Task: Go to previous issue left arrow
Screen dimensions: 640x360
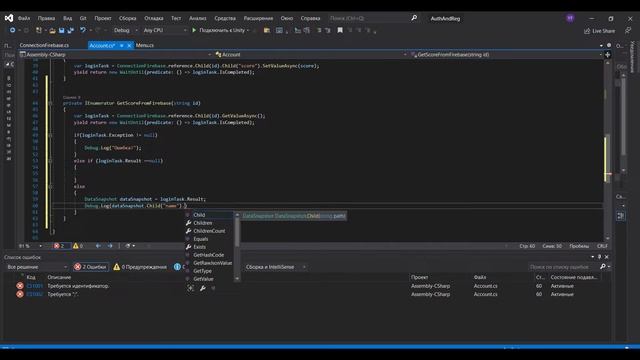Action: point(98,246)
